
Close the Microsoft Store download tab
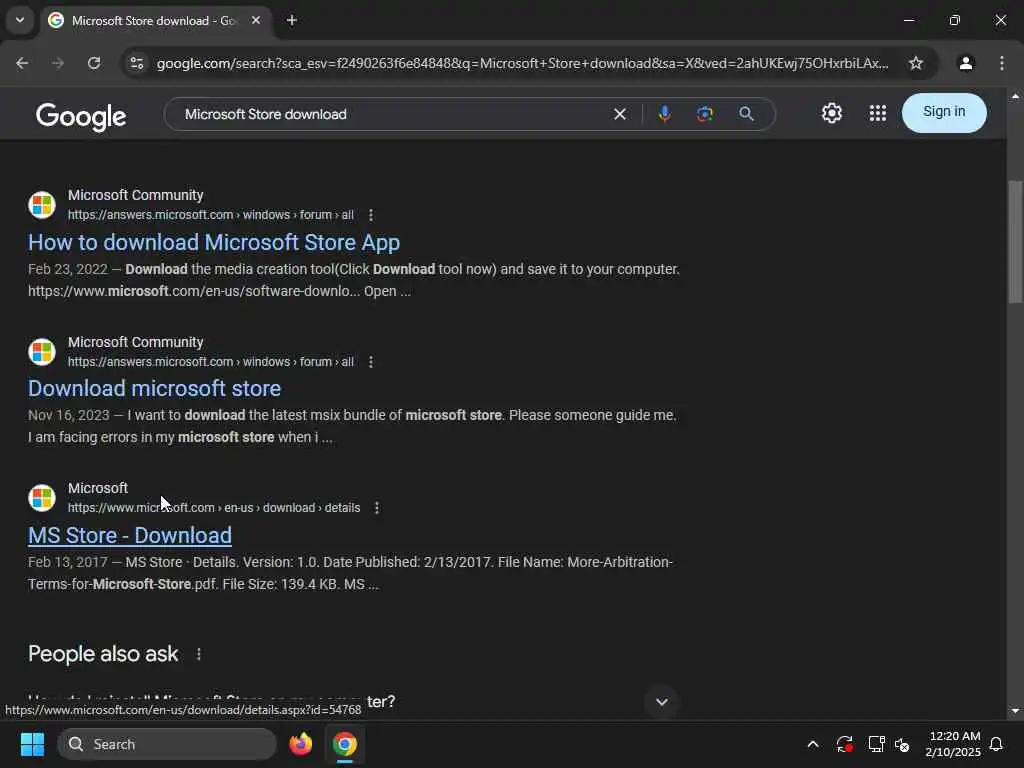[256, 20]
